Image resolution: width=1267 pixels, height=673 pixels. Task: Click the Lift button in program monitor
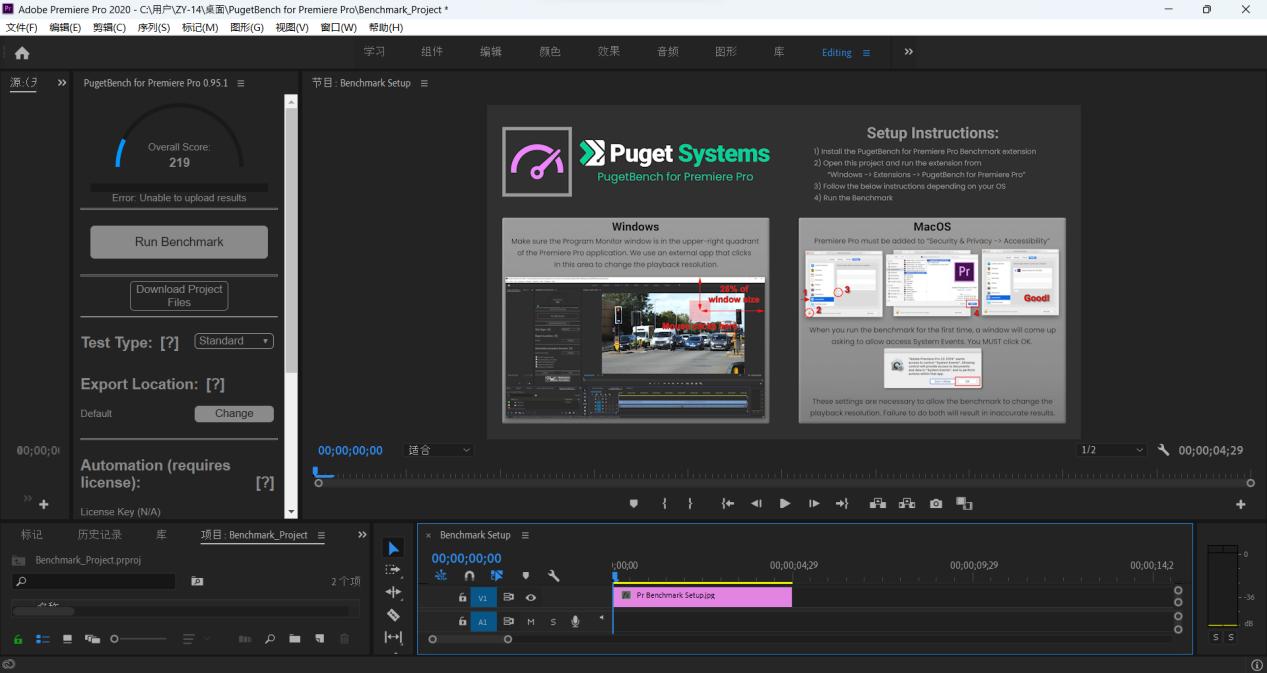[877, 504]
